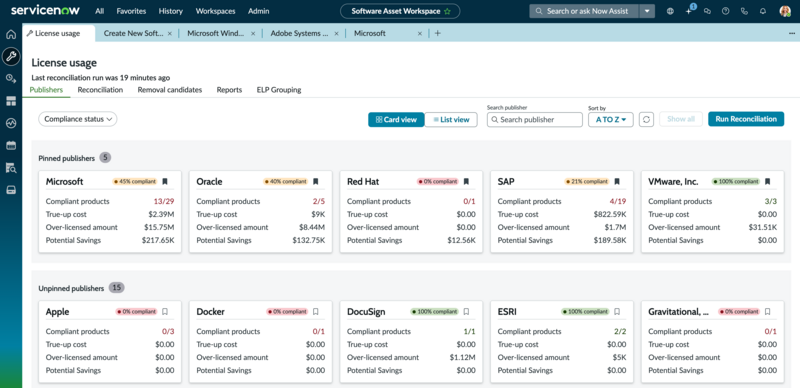Open the help question mark icon
This screenshot has height=388, width=800.
726,11
